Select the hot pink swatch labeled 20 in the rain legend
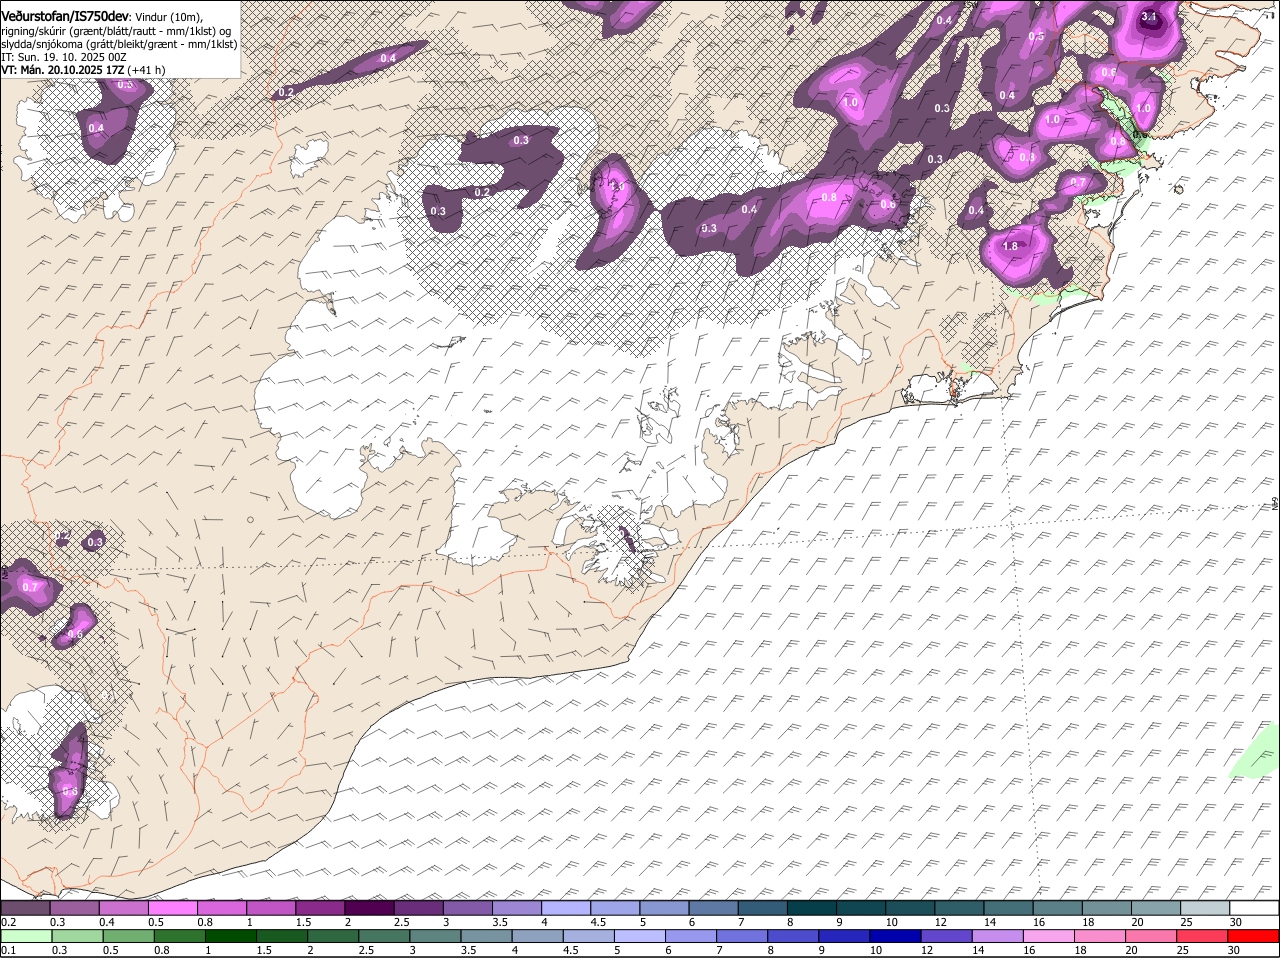Viewport: 1280px width, 958px height. tap(1150, 936)
